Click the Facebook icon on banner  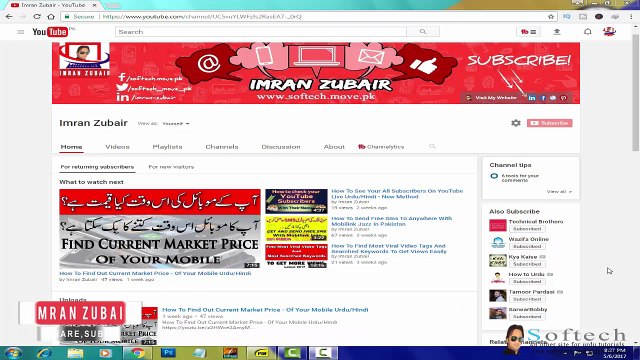point(543,98)
